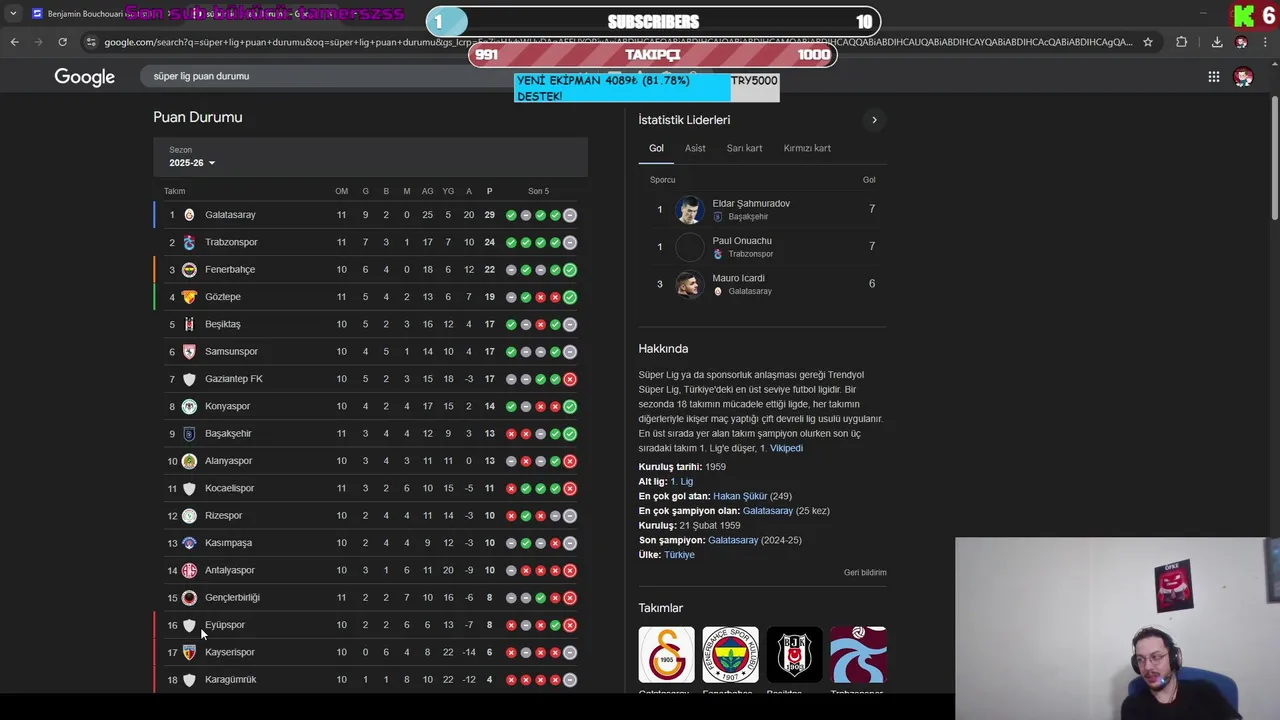The height and width of the screenshot is (720, 1280).
Task: Open the Chrome extensions puzzle icon
Action: (x=1182, y=42)
